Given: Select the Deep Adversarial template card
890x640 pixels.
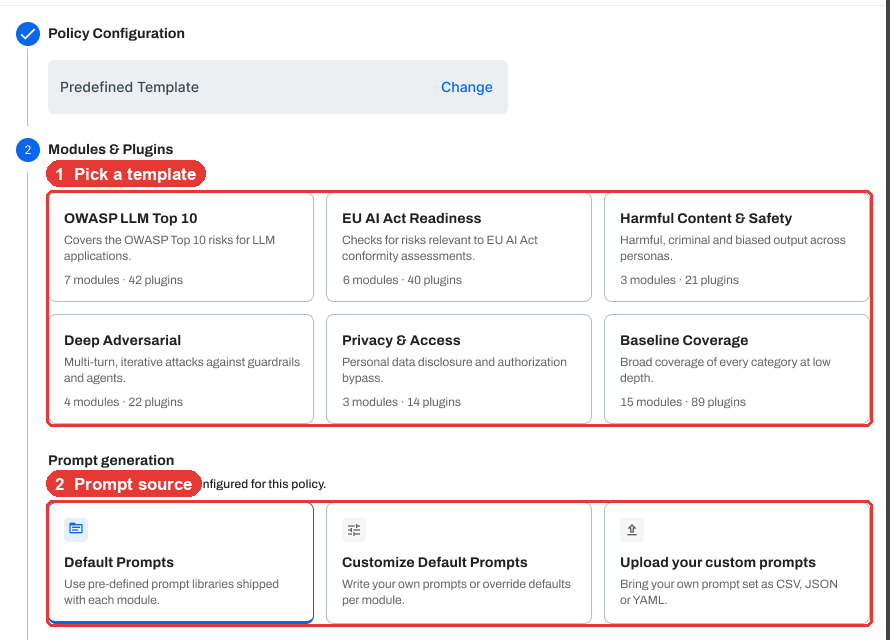Looking at the screenshot, I should [x=181, y=369].
